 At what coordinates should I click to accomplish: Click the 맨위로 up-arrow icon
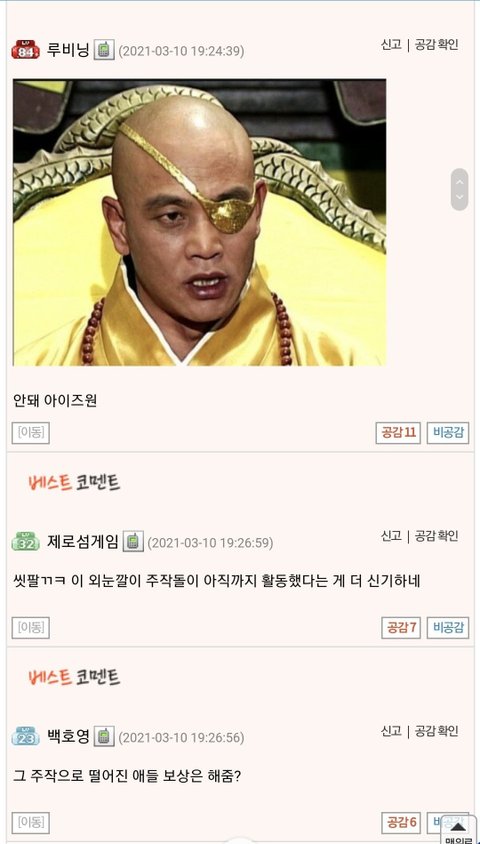[458, 829]
